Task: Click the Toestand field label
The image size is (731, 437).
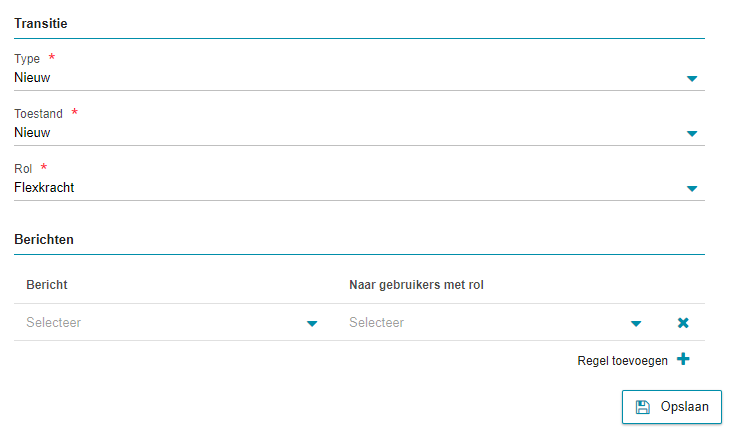Action: click(38, 113)
